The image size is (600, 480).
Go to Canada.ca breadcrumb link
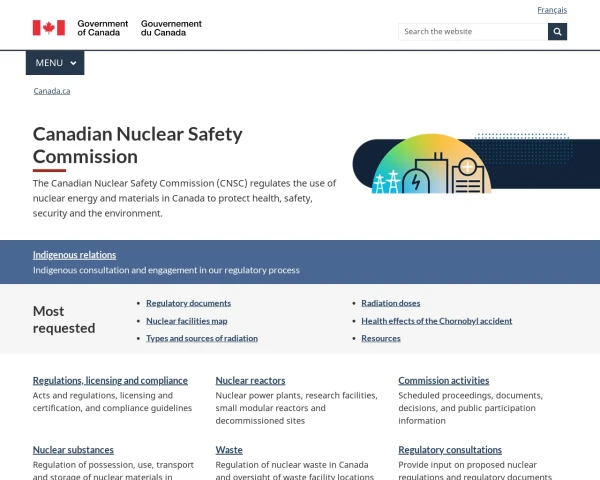52,91
